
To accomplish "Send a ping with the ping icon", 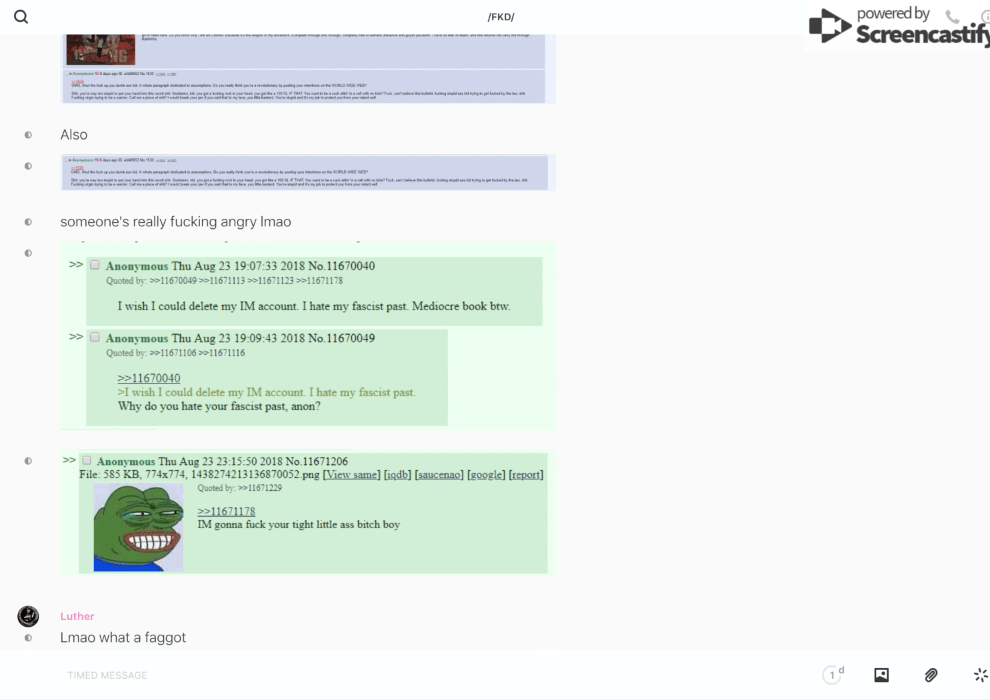I will [980, 675].
